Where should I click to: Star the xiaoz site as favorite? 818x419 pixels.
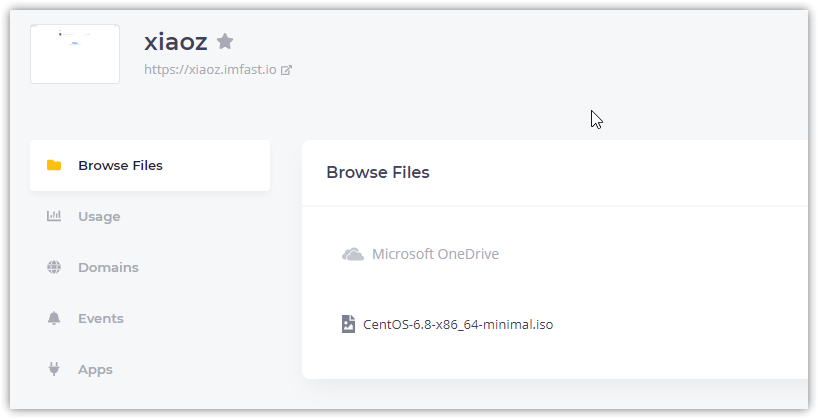click(x=225, y=41)
